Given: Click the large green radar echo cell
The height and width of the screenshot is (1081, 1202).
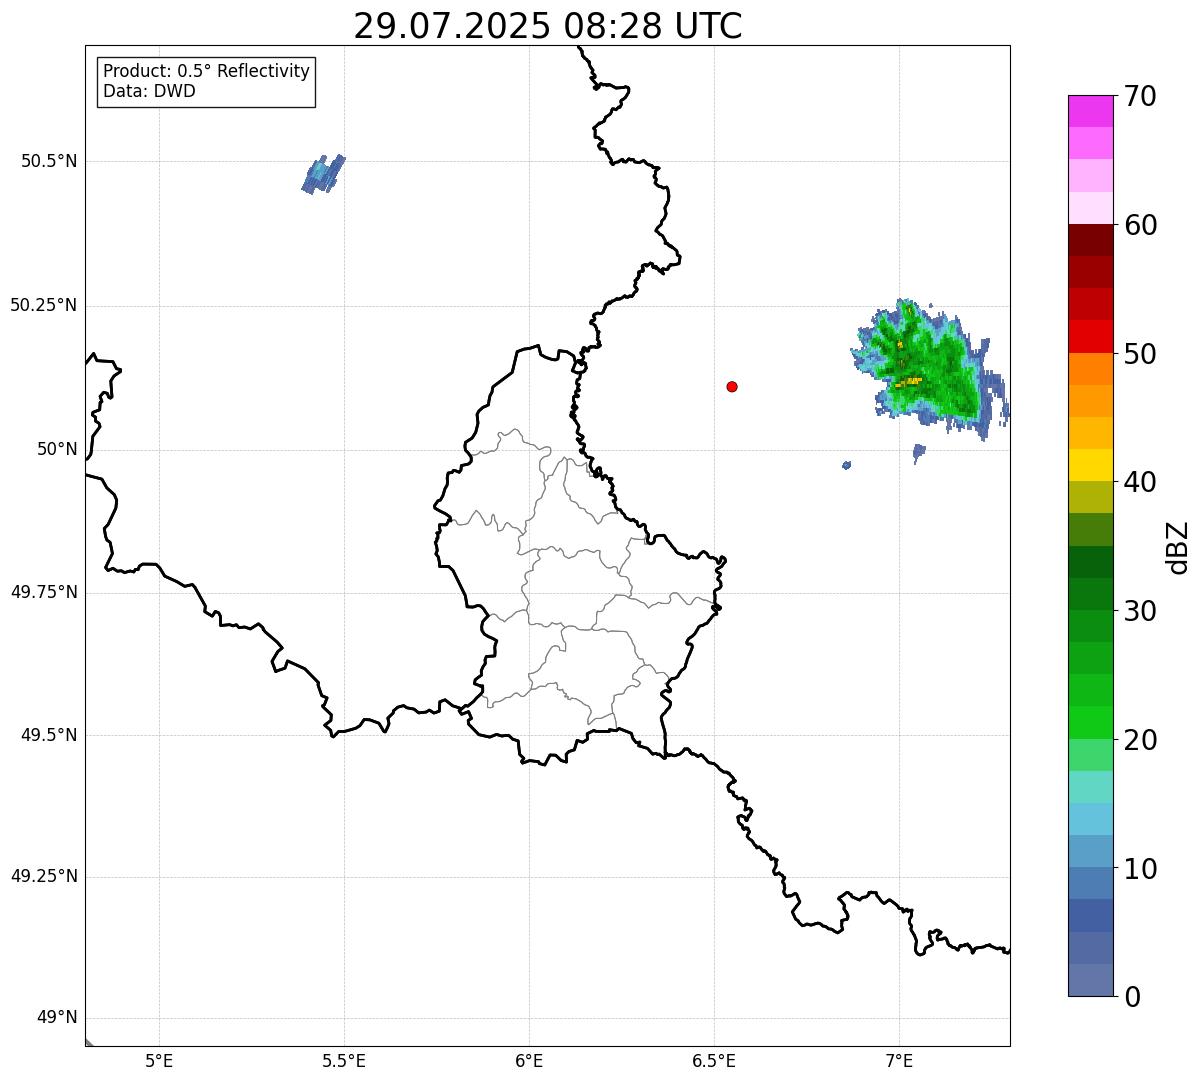Looking at the screenshot, I should [x=928, y=368].
